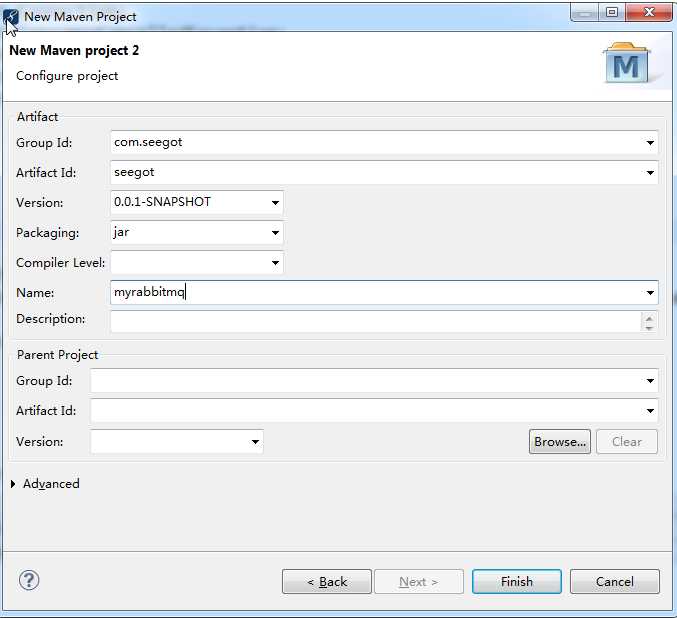Click the Description scroll up arrow
This screenshot has height=618, width=677.
(649, 318)
